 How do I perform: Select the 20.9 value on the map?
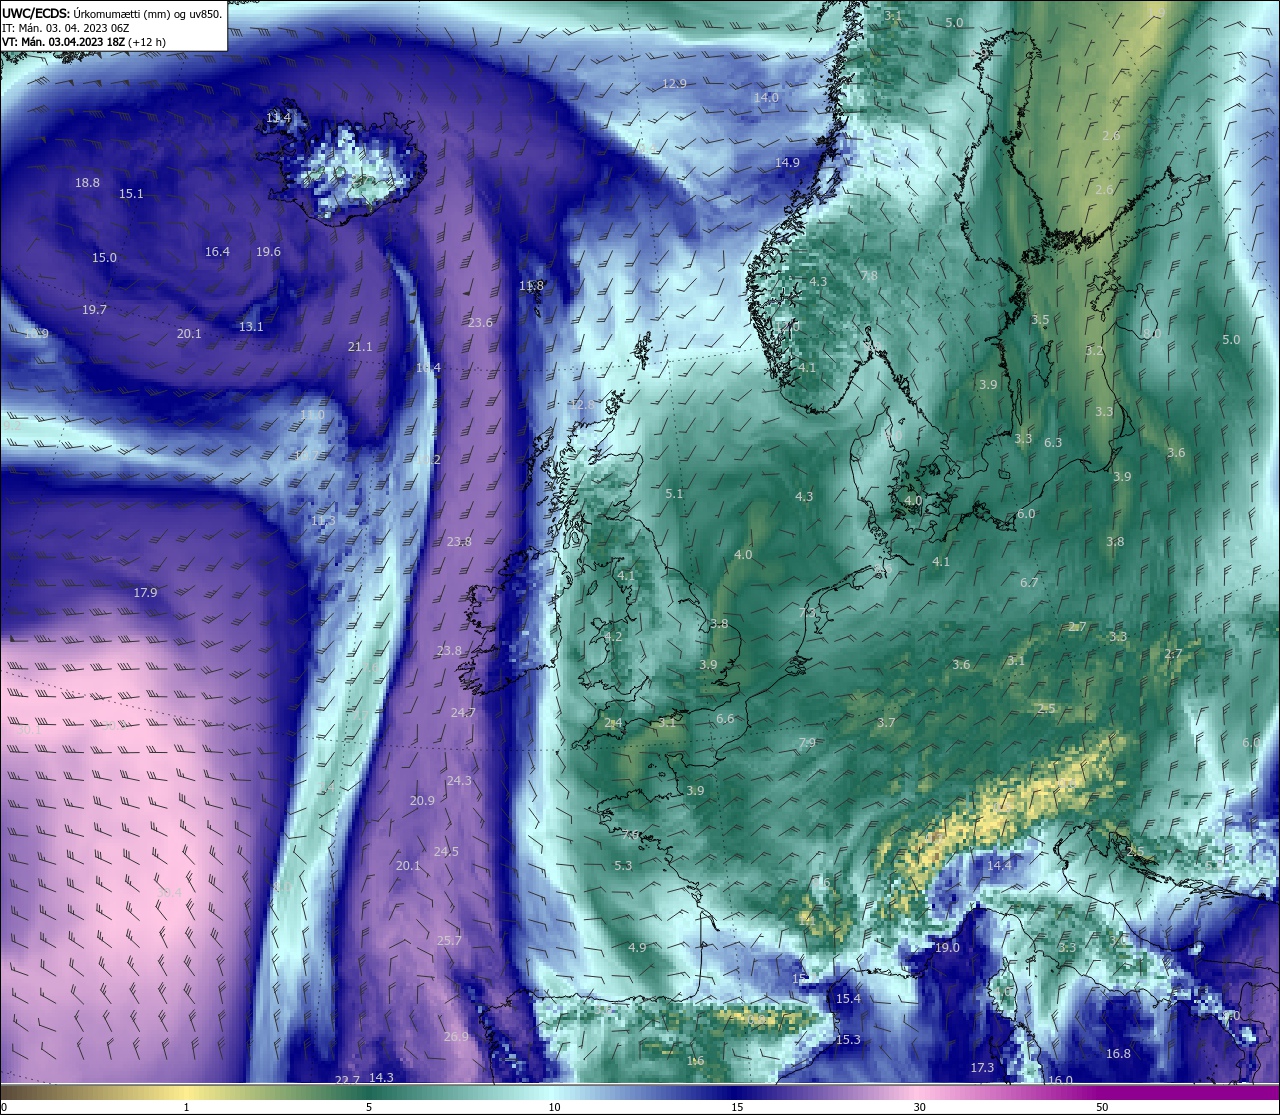pos(422,801)
